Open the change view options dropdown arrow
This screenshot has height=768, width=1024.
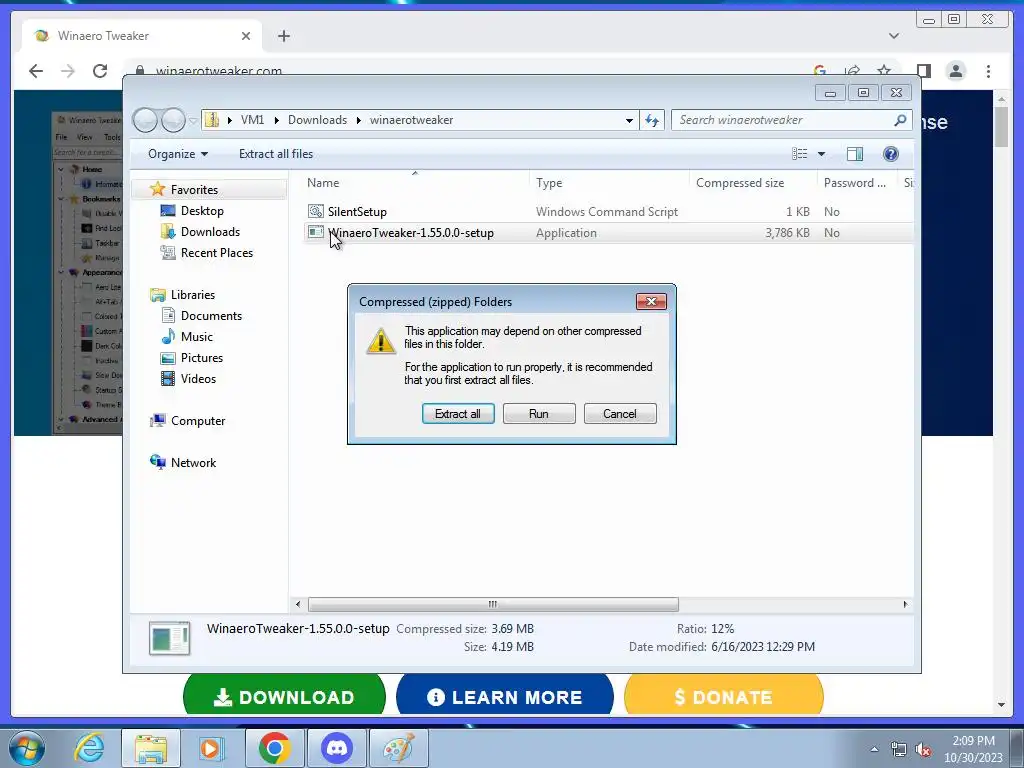click(x=822, y=154)
